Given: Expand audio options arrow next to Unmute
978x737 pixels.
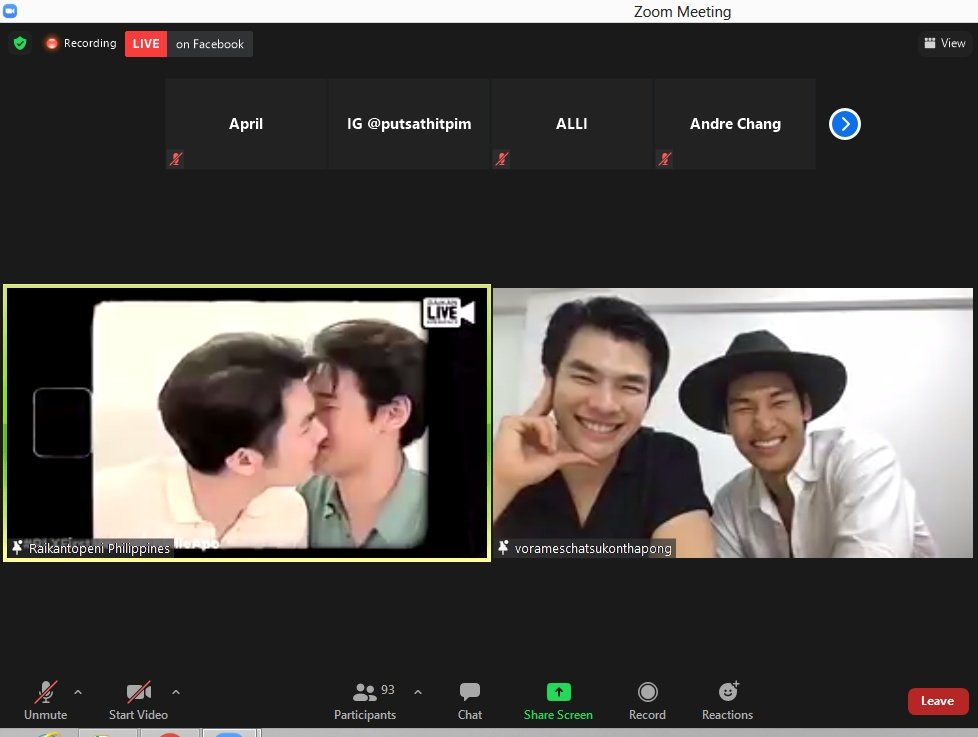Looking at the screenshot, I should pyautogui.click(x=78, y=692).
